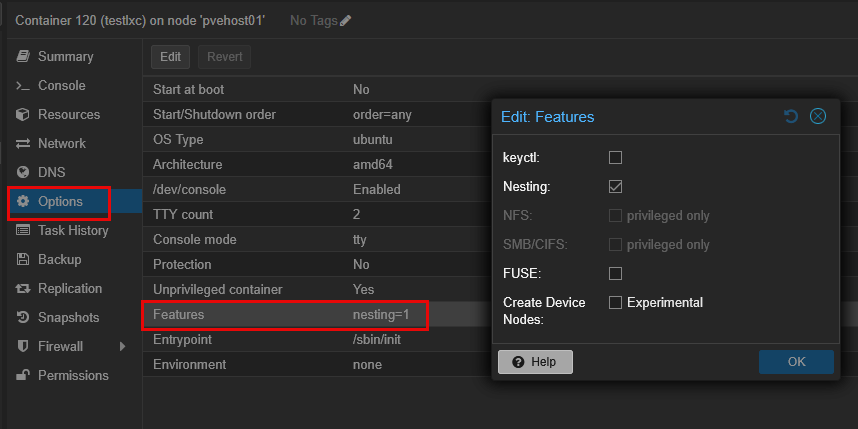The width and height of the screenshot is (858, 429).
Task: Select the Protection row
Action: pos(317,264)
